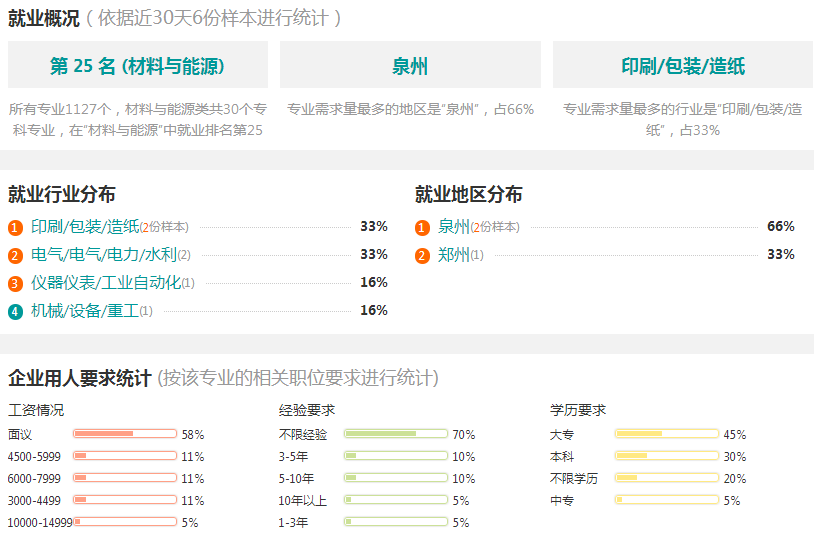Click the 5-10年 experience bar
The height and width of the screenshot is (535, 814).
tap(396, 477)
